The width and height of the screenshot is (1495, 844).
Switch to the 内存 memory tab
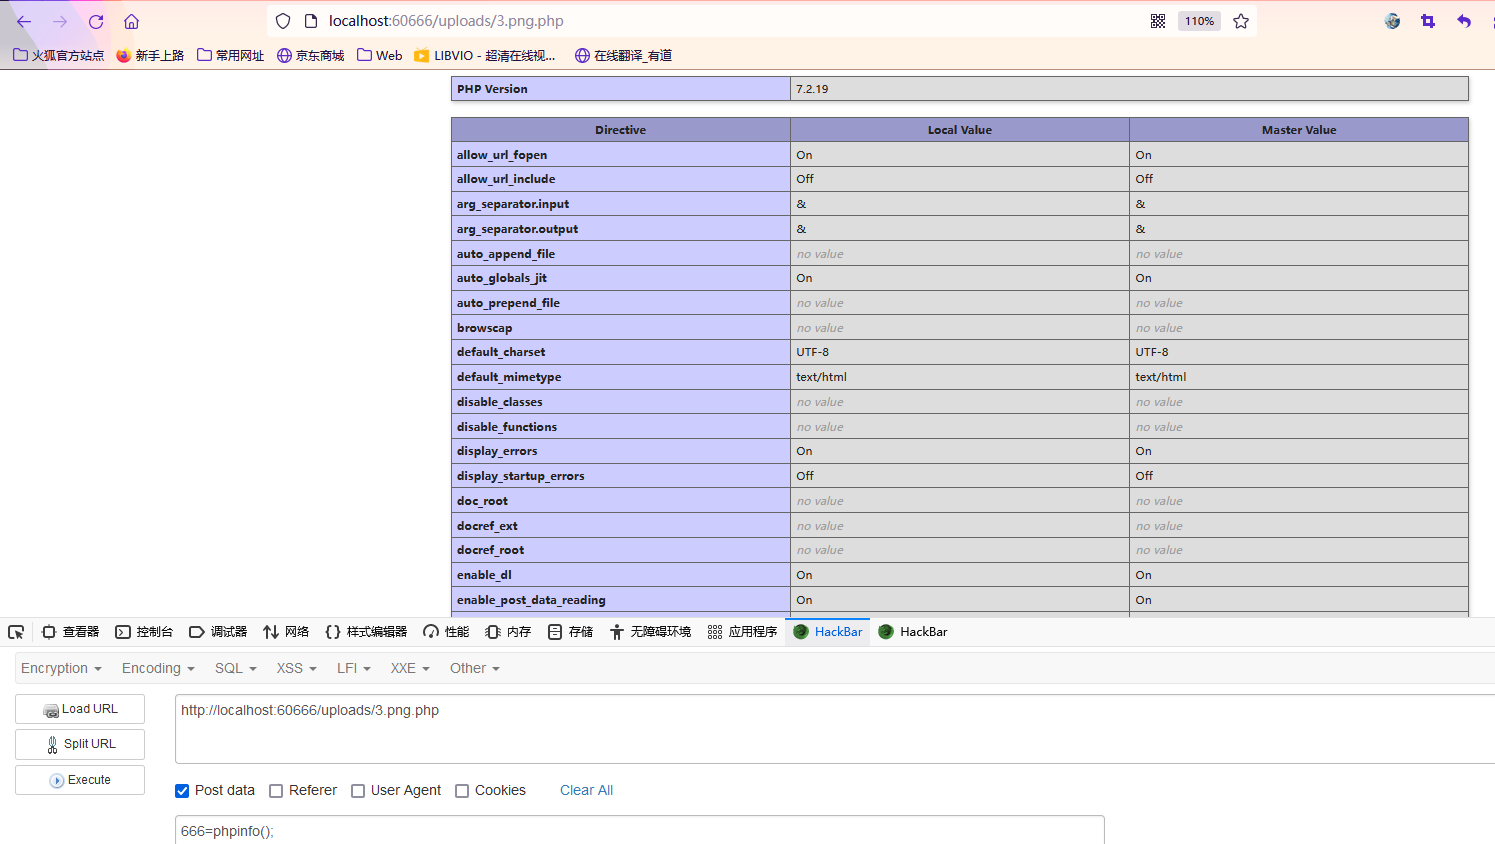point(508,632)
